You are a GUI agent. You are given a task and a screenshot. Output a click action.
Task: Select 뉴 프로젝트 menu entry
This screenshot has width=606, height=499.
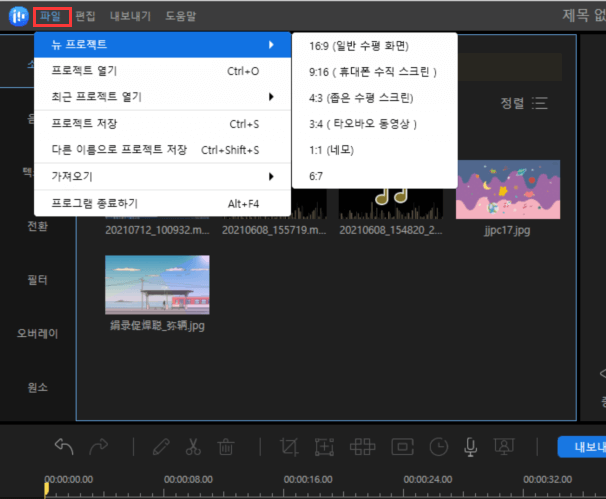coord(162,45)
